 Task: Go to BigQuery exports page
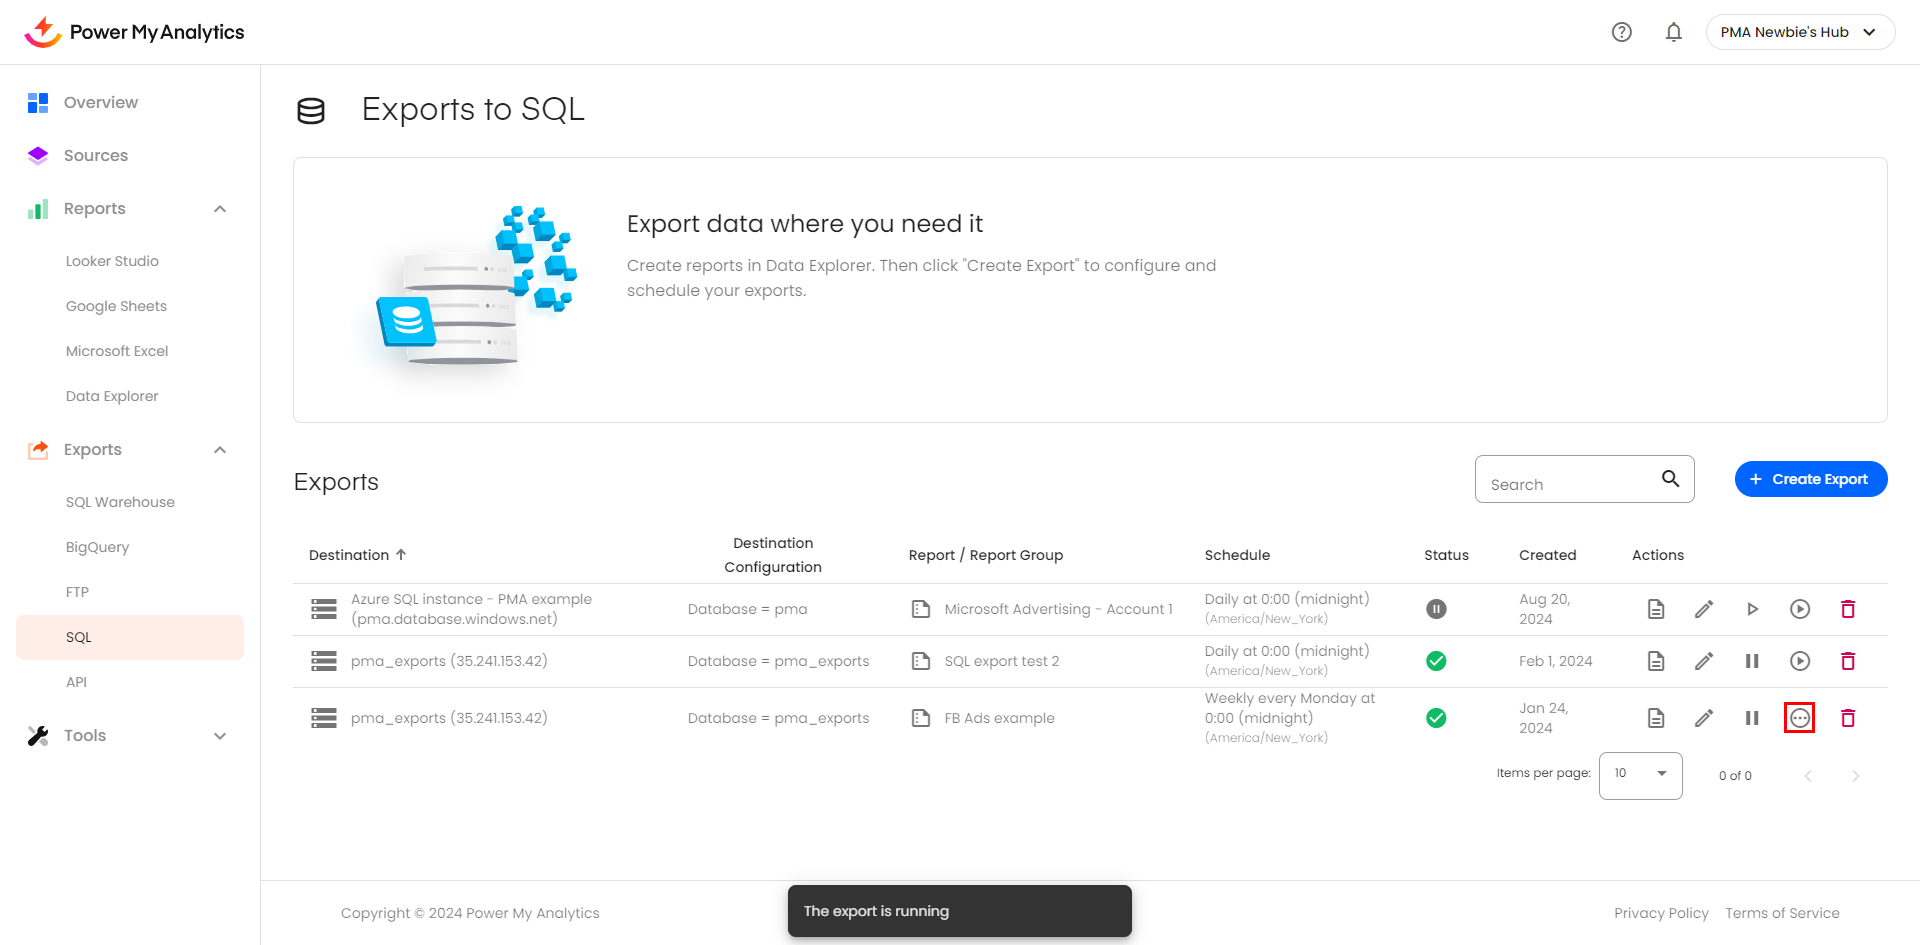97,547
